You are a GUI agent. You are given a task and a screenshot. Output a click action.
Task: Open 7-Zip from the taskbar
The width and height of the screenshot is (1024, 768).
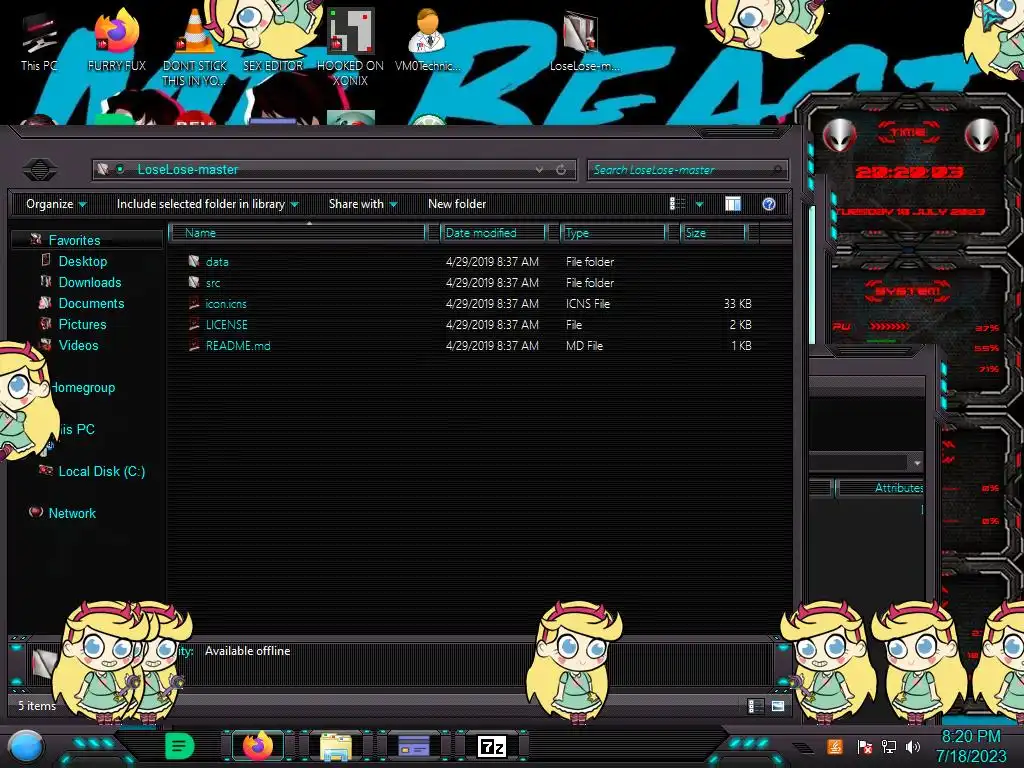[x=492, y=746]
